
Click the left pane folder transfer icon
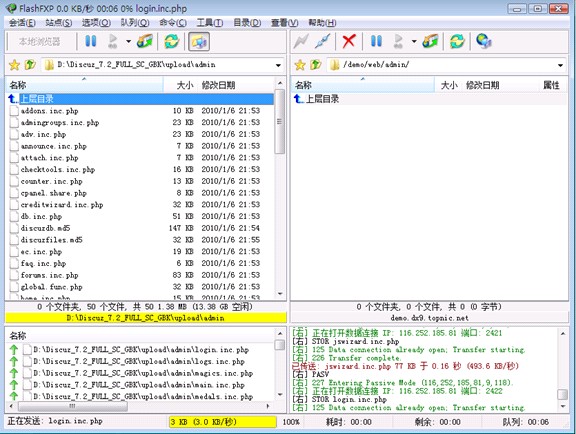[145, 41]
